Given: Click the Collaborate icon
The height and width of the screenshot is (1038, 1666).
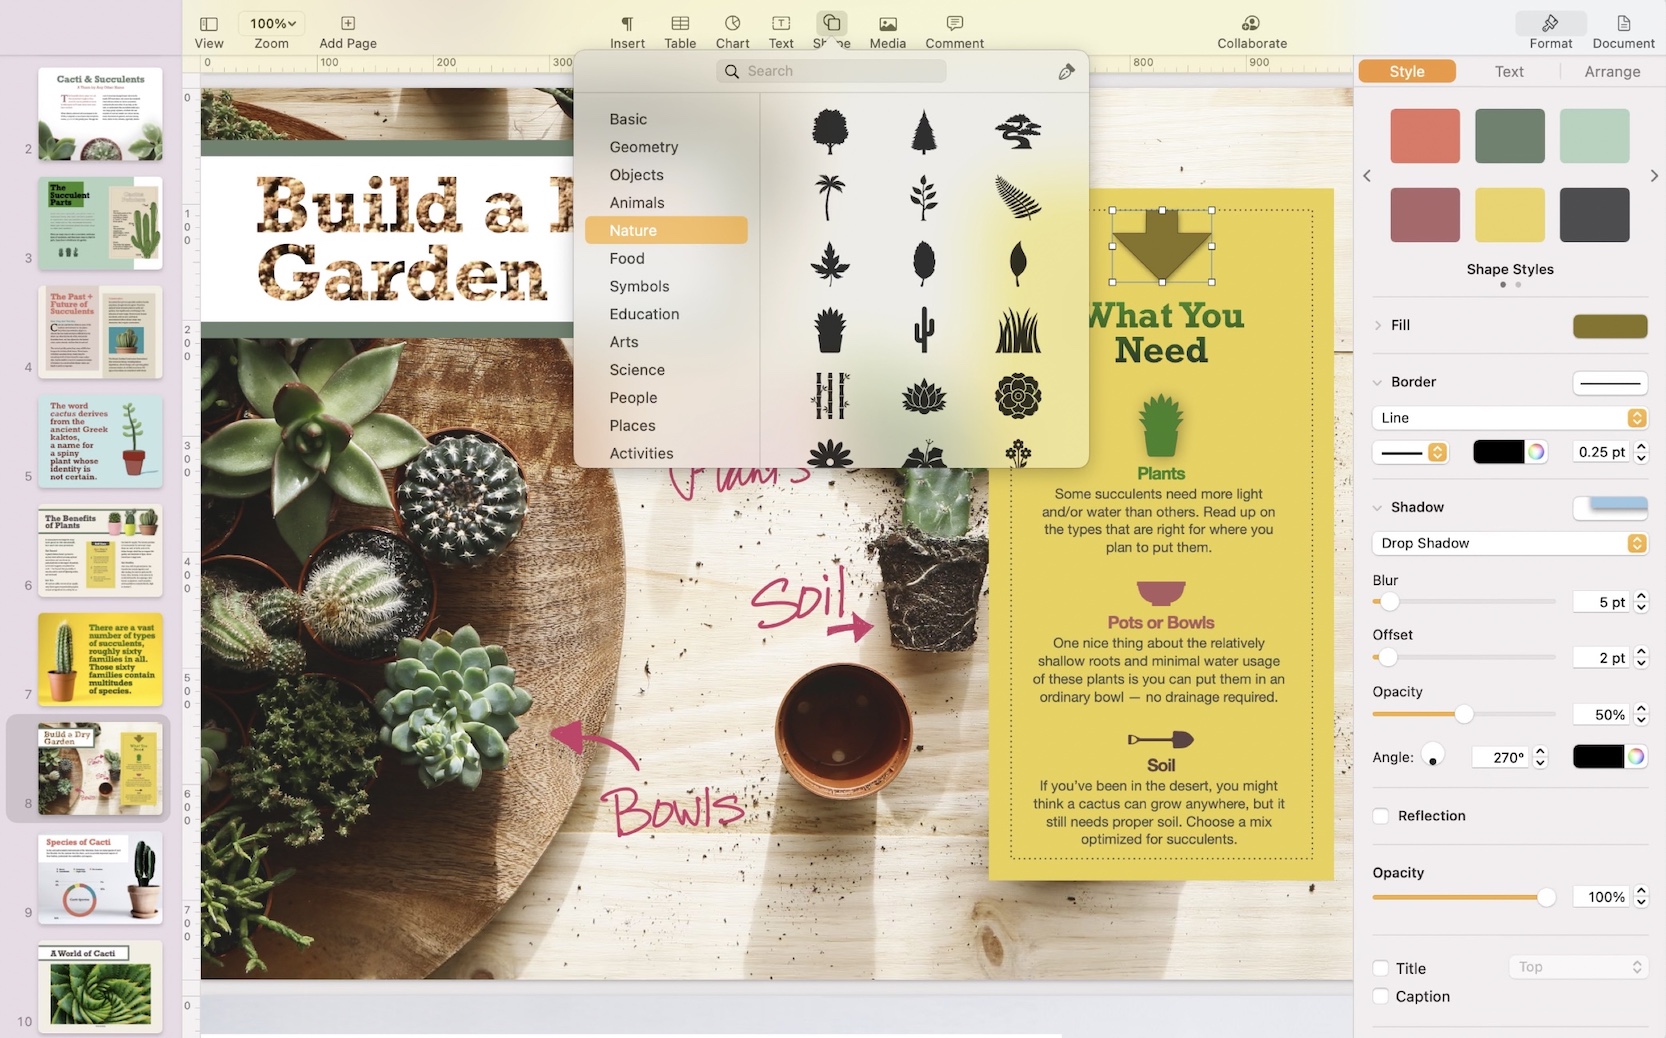Looking at the screenshot, I should [1251, 31].
